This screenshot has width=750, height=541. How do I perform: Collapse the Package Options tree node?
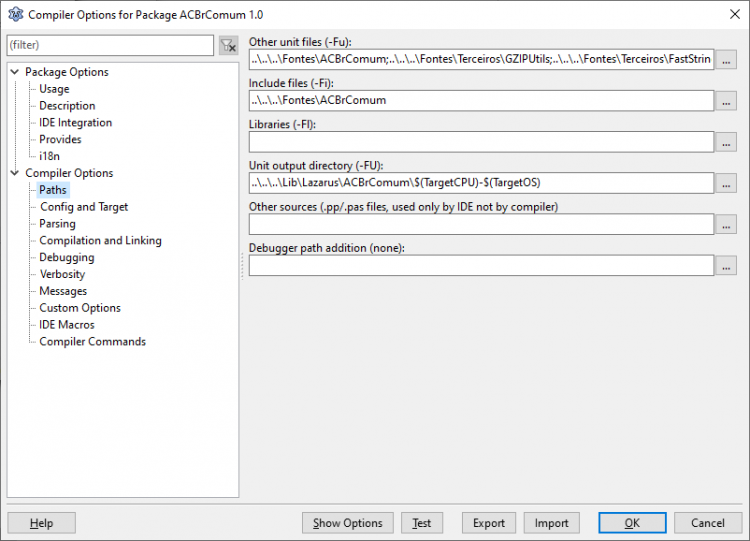[15, 72]
